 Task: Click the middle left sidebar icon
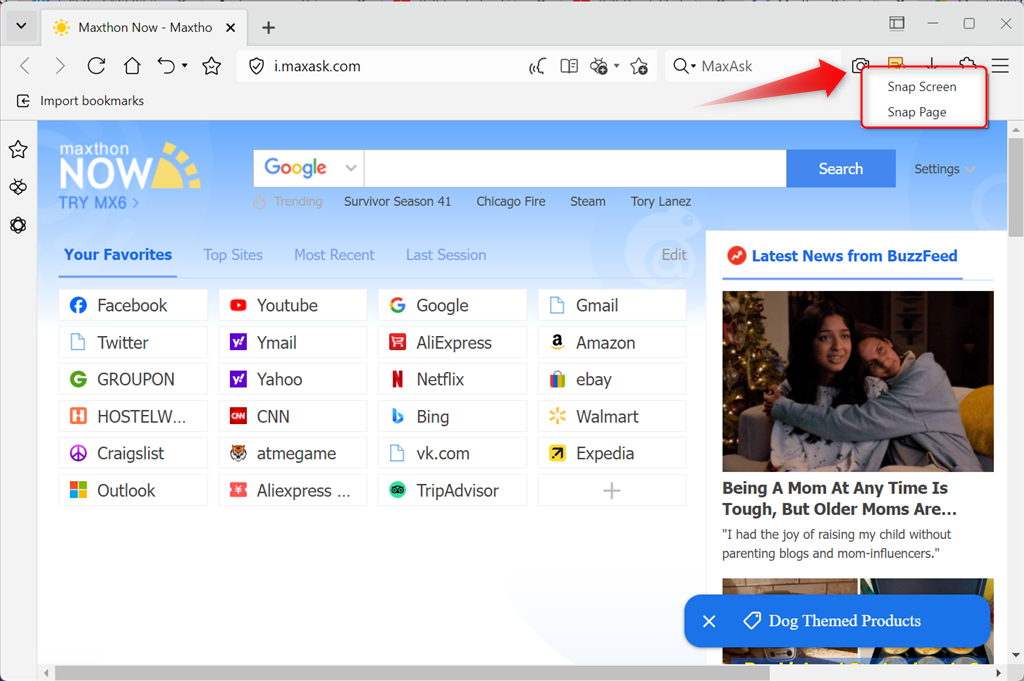18,187
